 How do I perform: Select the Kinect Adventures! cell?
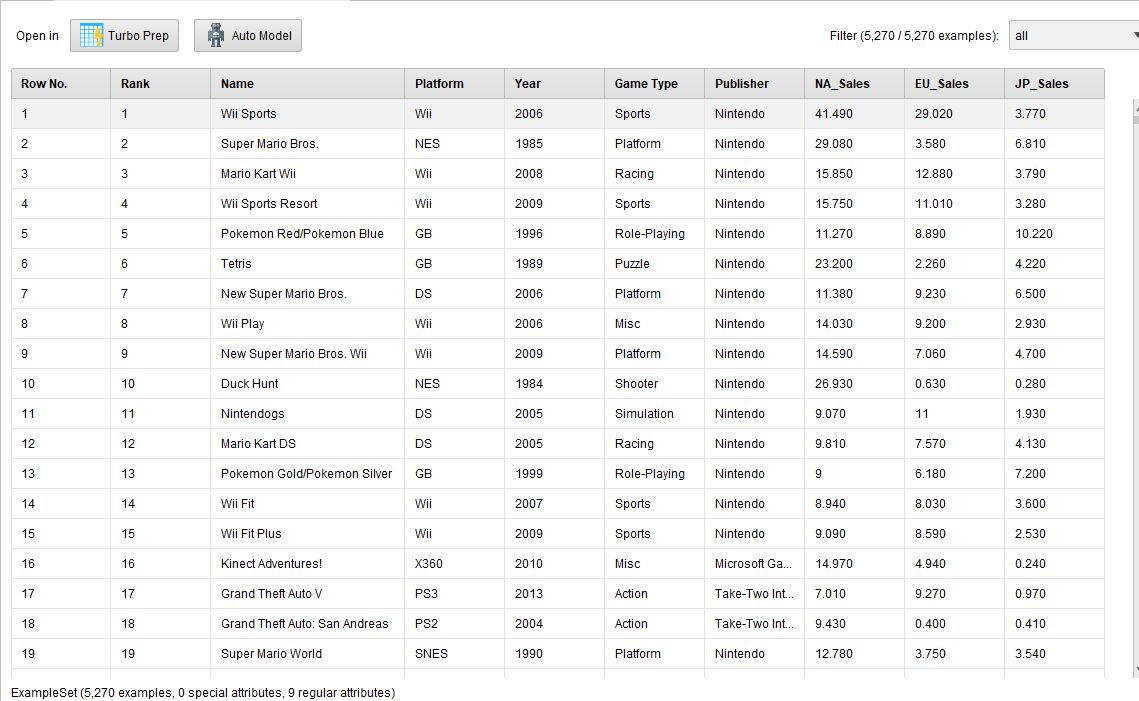coord(308,564)
